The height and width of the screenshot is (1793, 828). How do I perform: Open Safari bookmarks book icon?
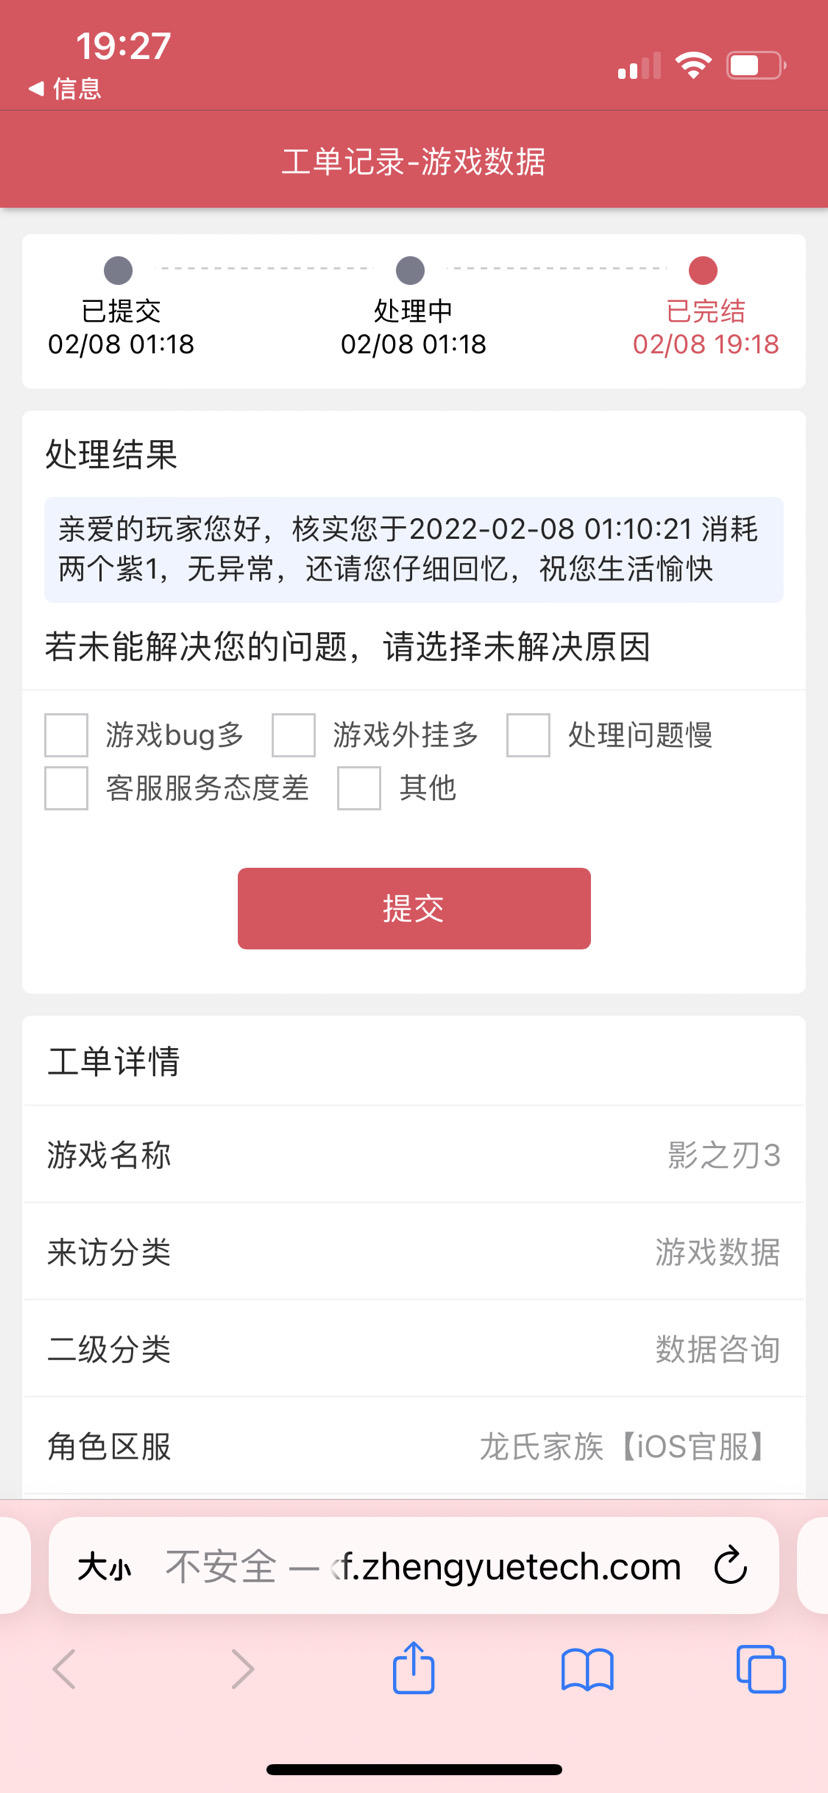tap(587, 1669)
